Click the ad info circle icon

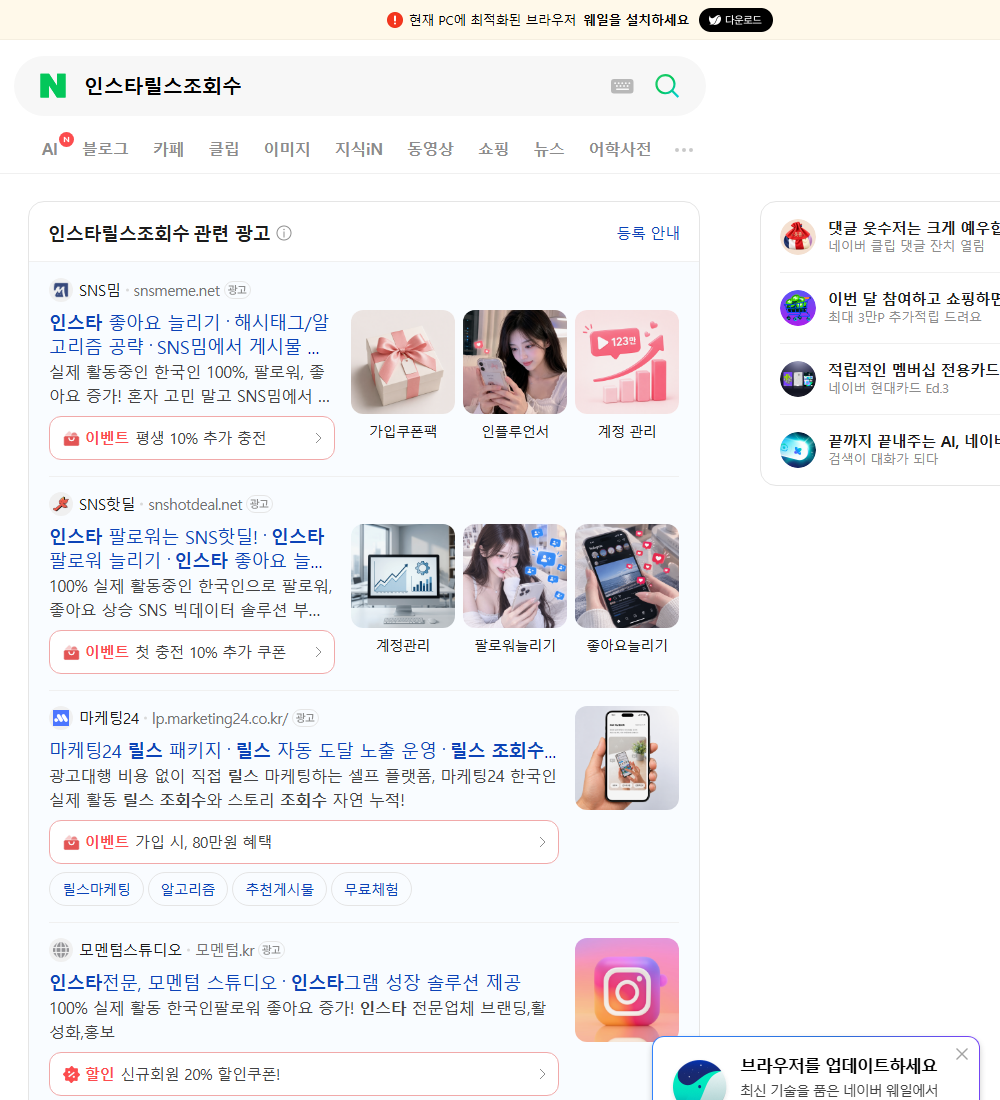pos(284,233)
